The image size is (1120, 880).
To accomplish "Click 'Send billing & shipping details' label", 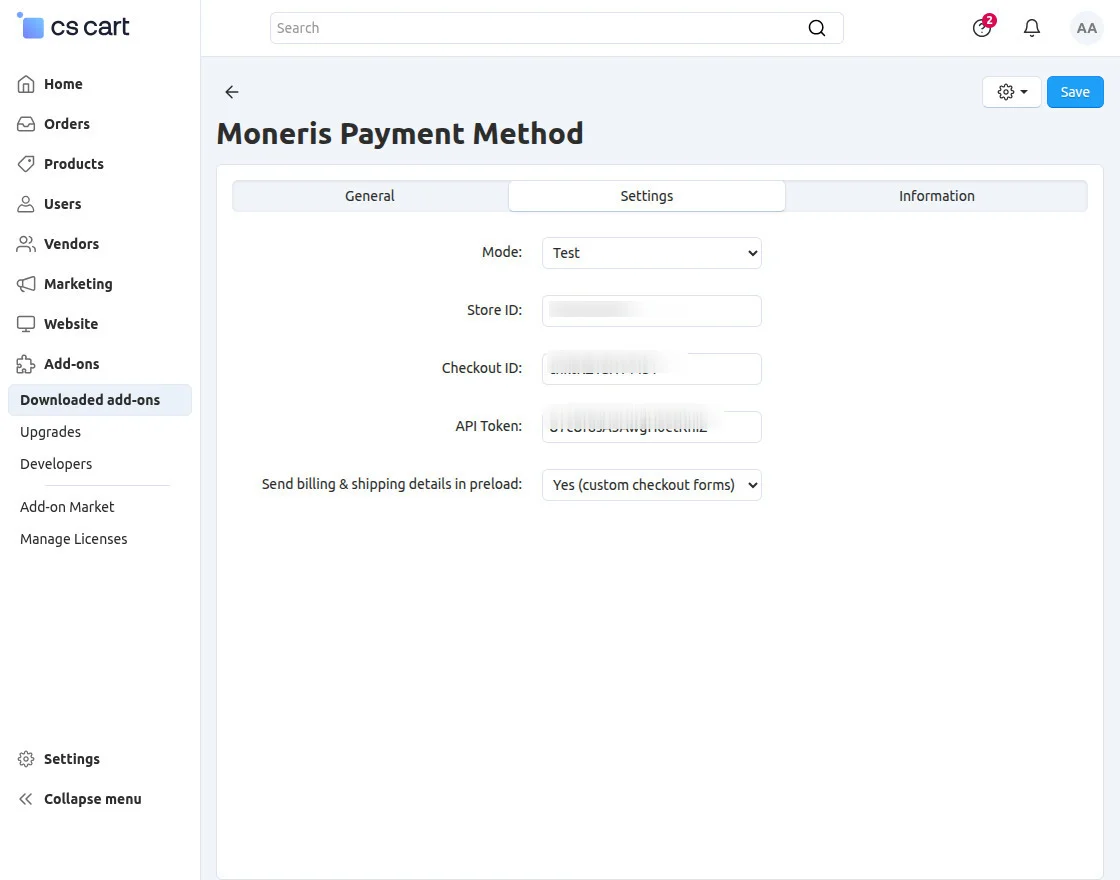I will coord(392,484).
